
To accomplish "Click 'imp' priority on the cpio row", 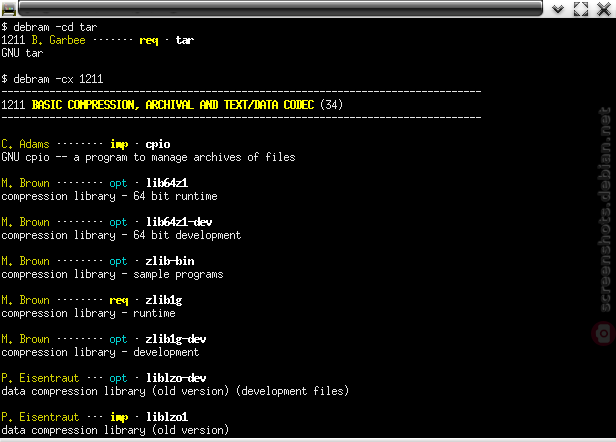I will click(x=119, y=144).
